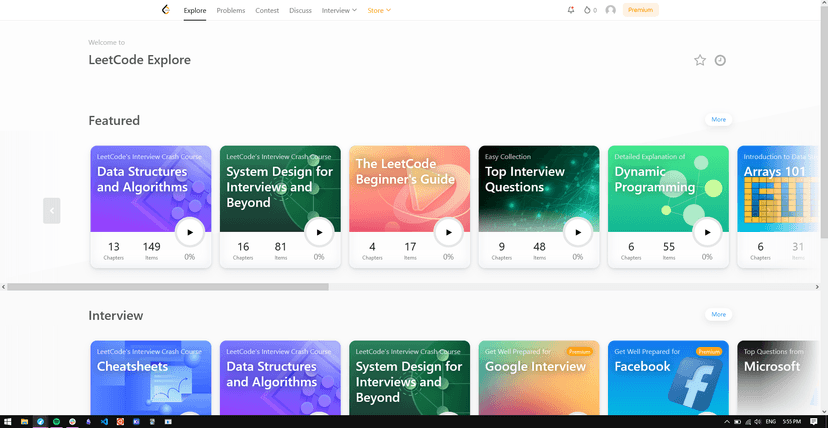Click More next to Featured
The image size is (828, 428).
point(718,119)
